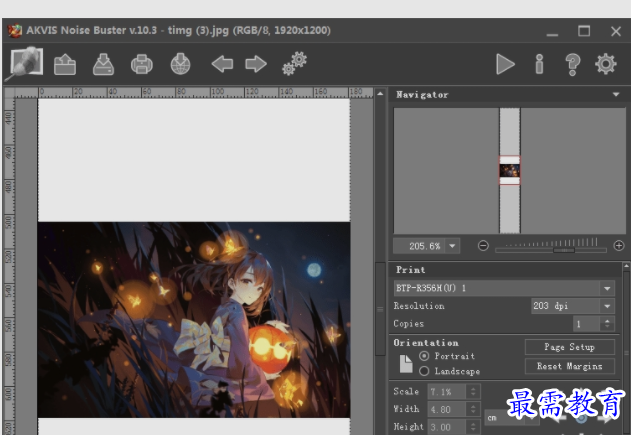
Task: Collapse the Navigator panel arrow
Action: click(x=616, y=95)
